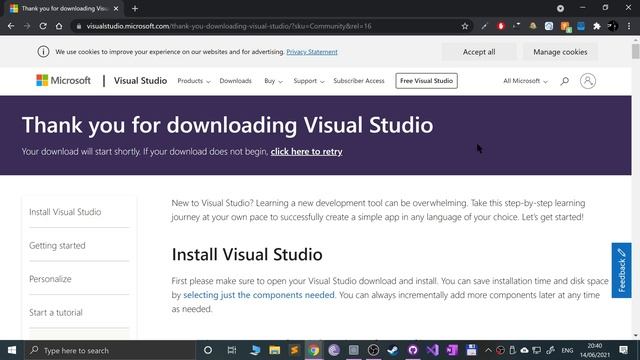The image size is (640, 360).
Task: Open File Explorer from taskbar
Action: tap(275, 350)
